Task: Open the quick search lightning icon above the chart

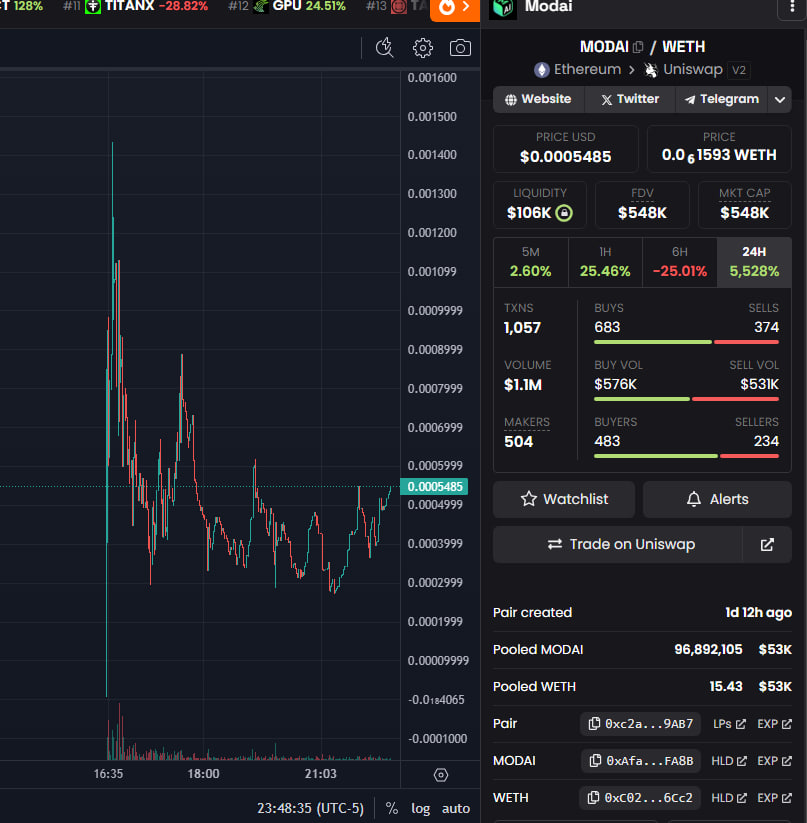Action: point(384,47)
